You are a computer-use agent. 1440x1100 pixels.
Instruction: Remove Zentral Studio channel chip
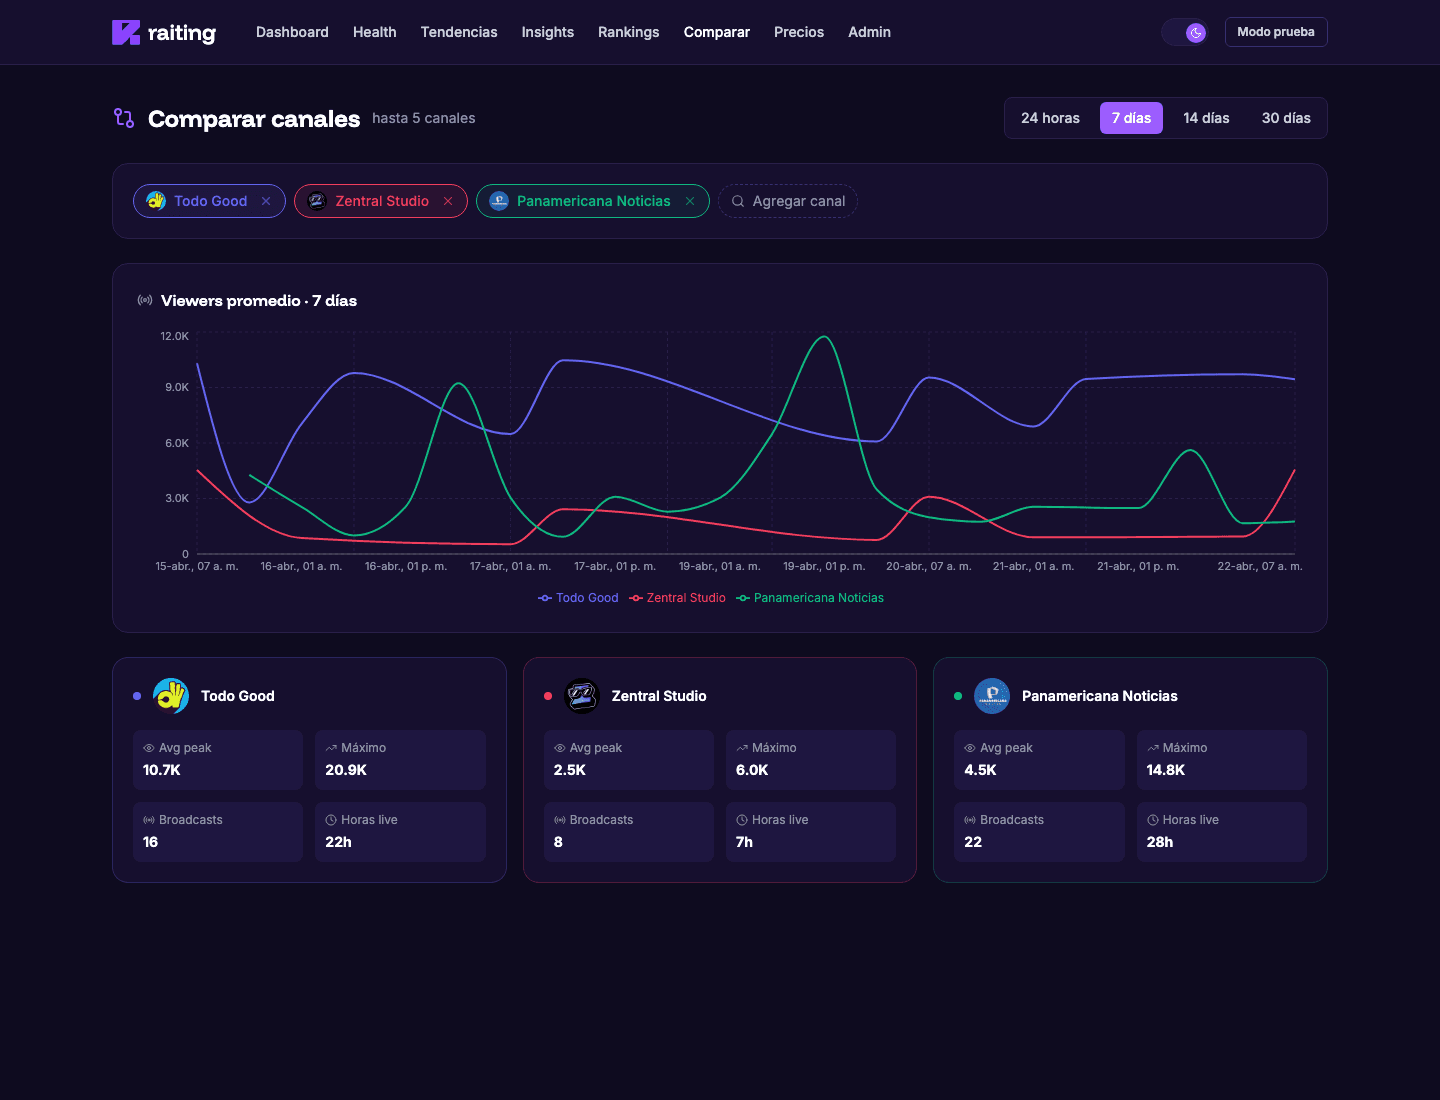click(x=448, y=201)
